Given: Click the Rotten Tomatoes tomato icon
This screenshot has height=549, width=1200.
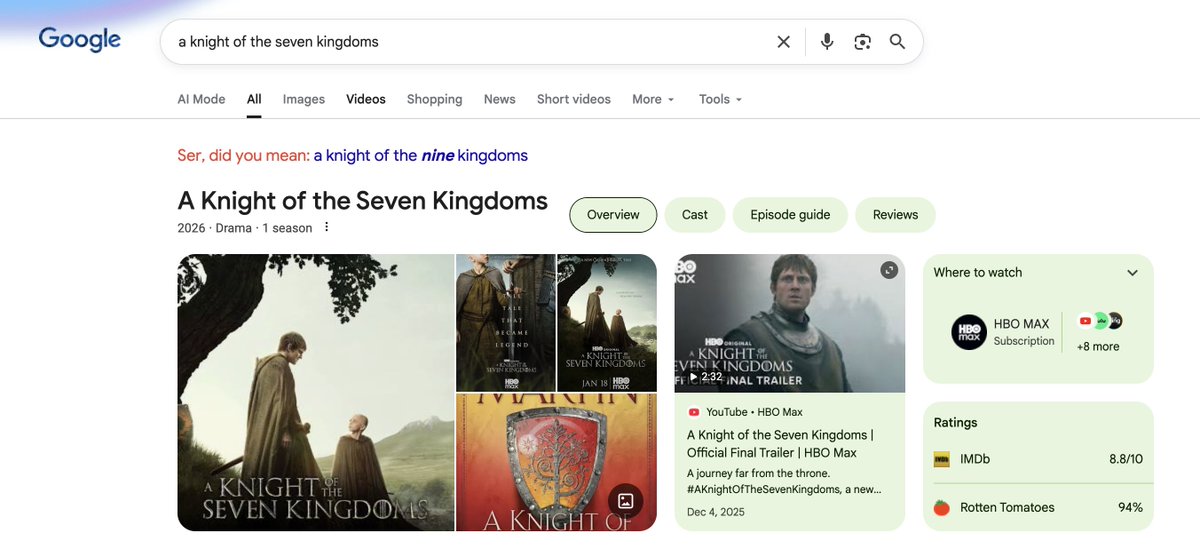Looking at the screenshot, I should click(x=941, y=508).
